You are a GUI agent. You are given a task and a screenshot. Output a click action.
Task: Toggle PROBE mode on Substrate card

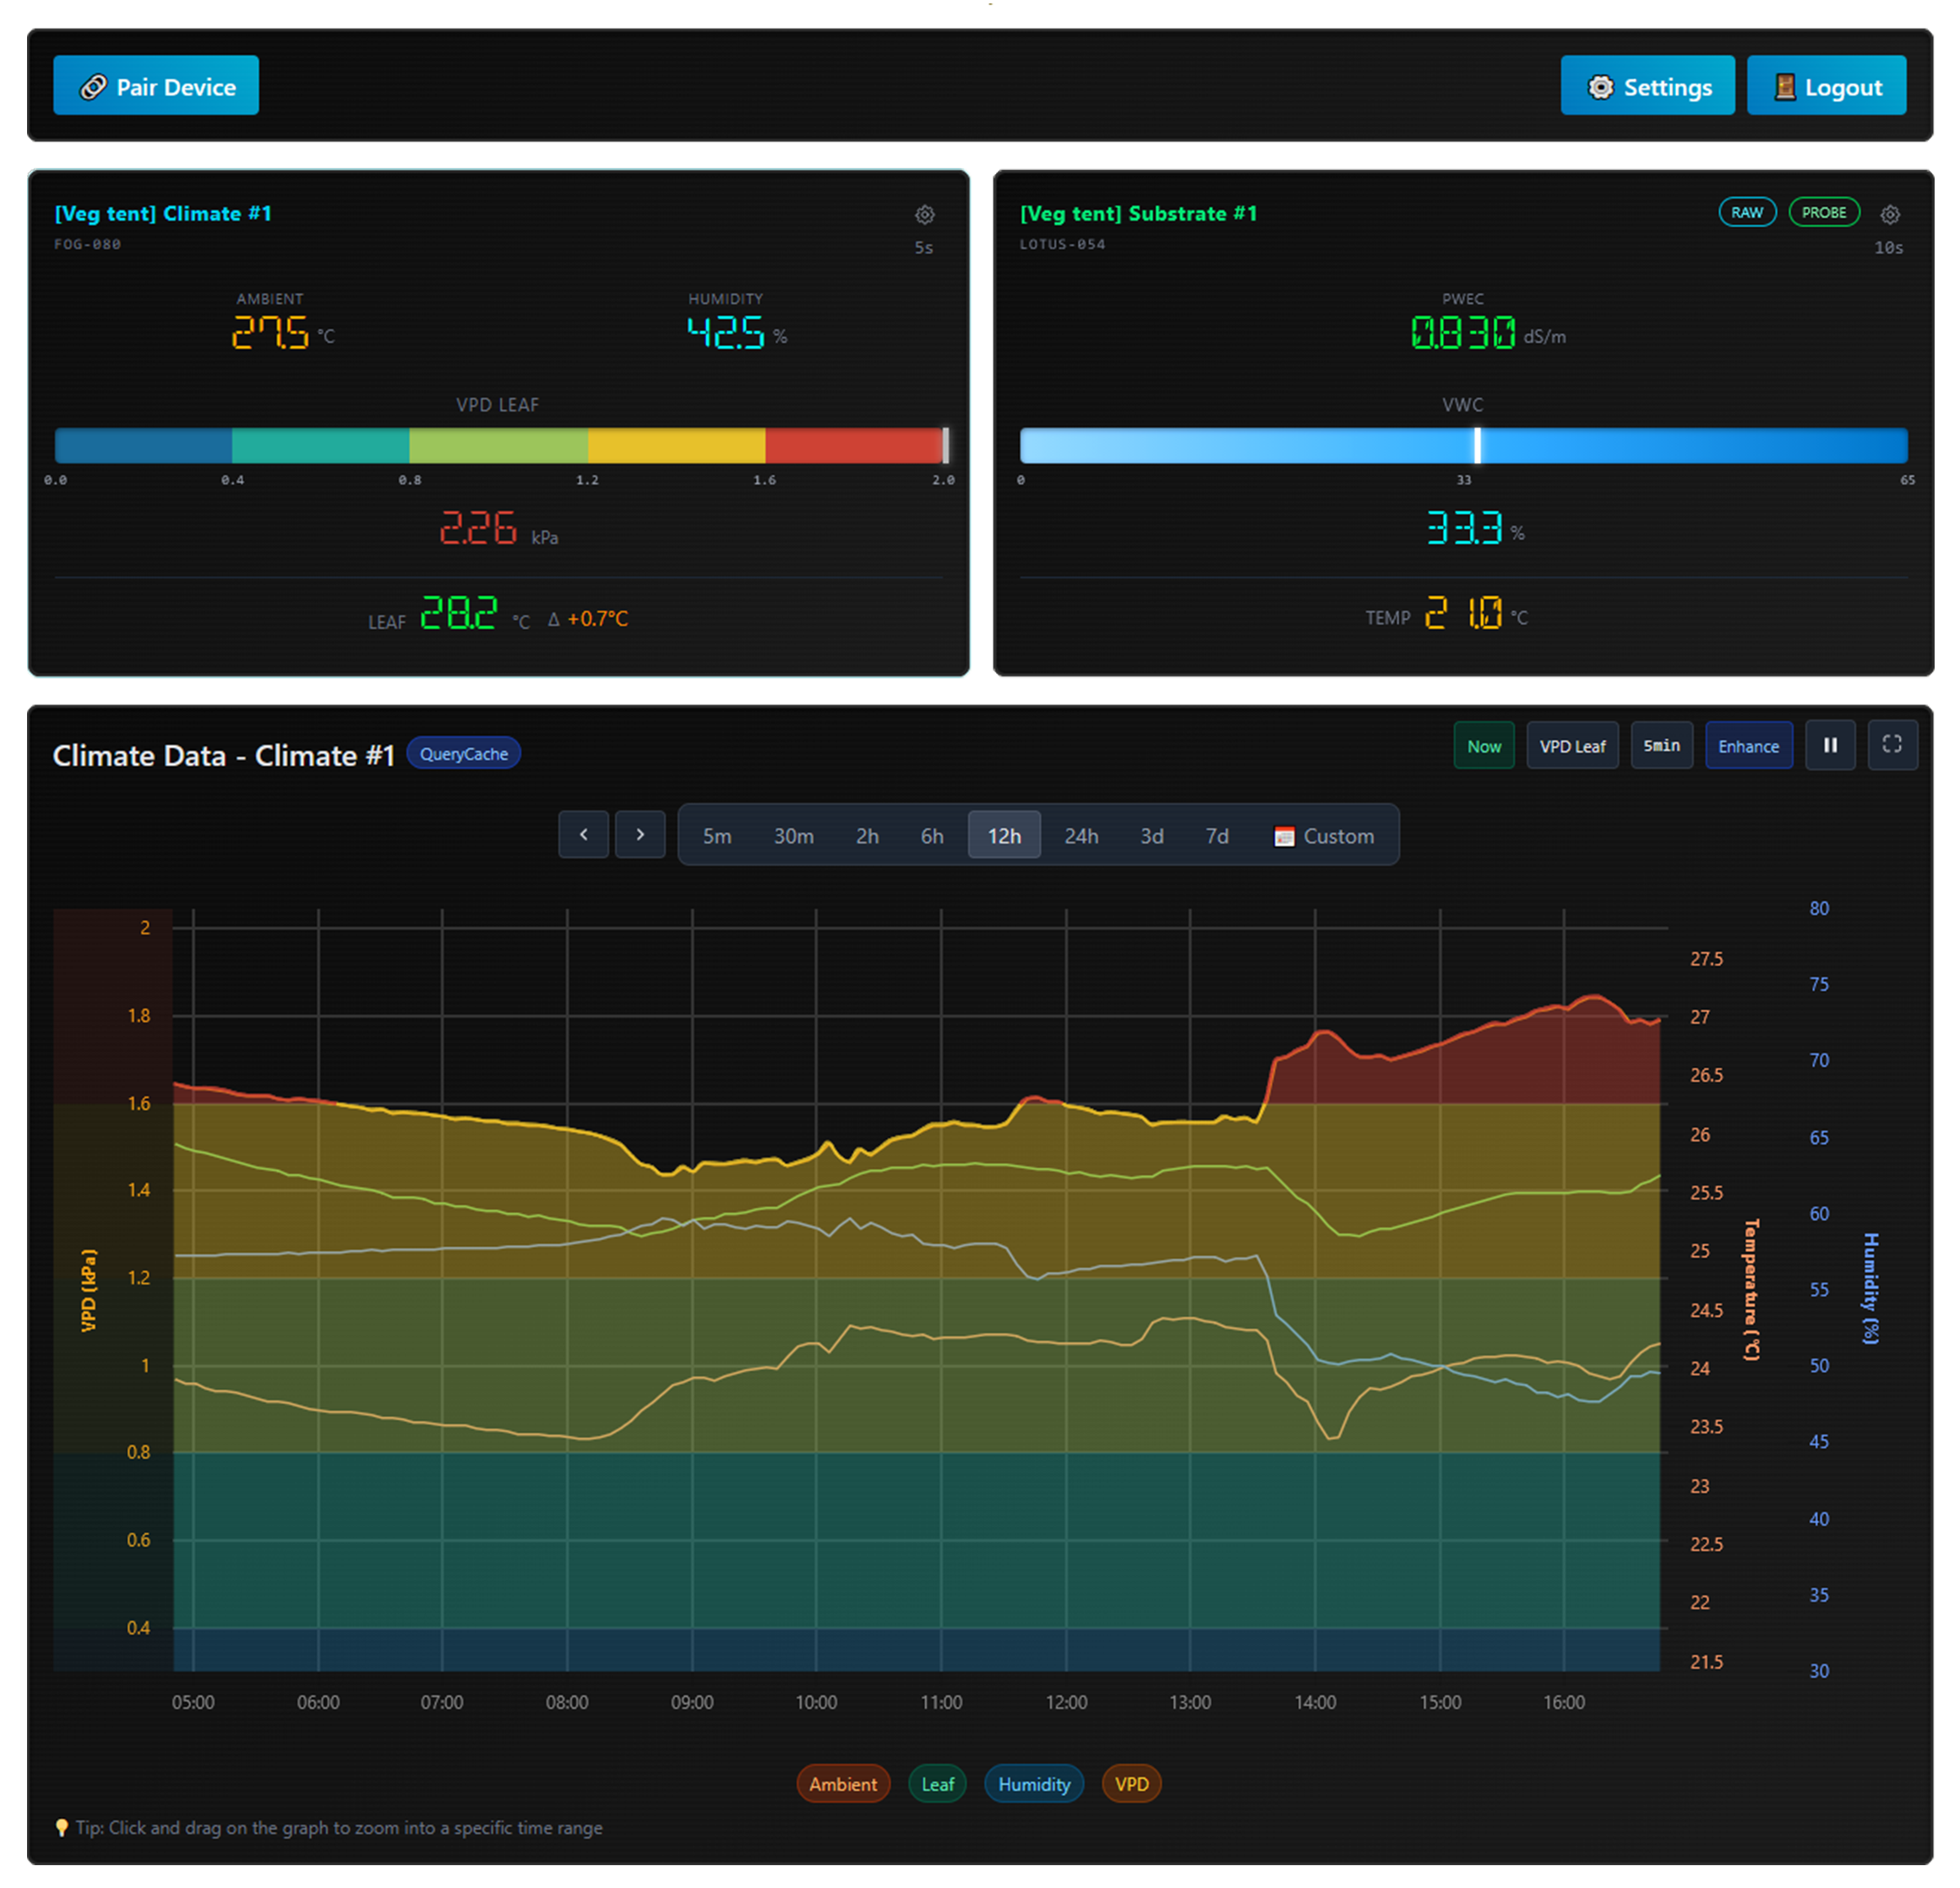[x=1823, y=212]
